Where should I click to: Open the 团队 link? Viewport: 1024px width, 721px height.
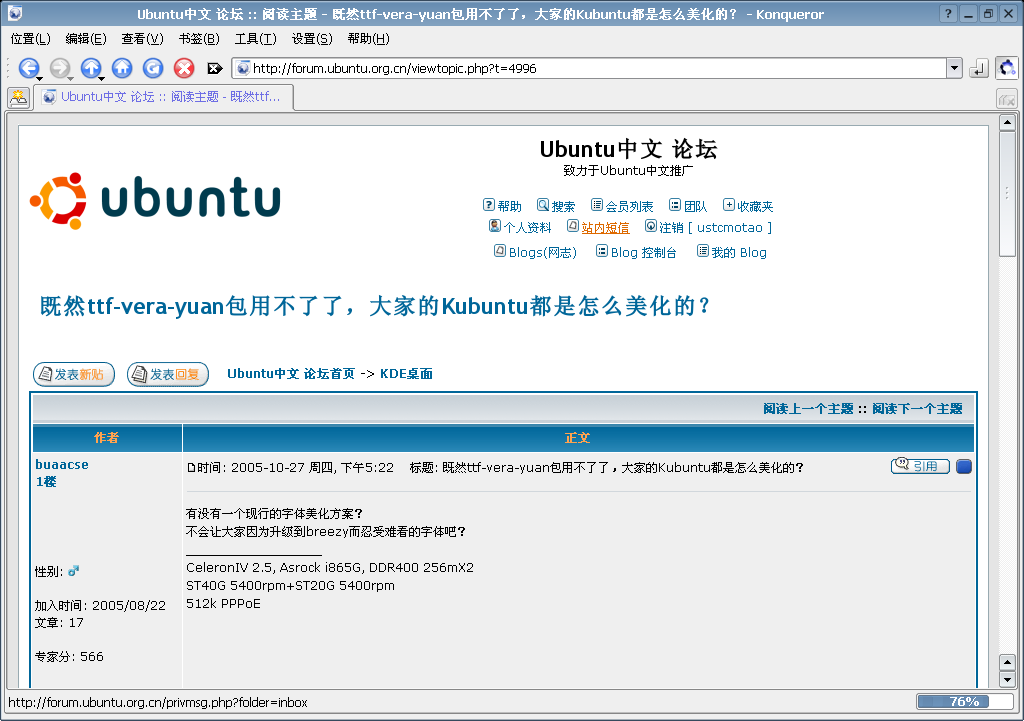696,206
